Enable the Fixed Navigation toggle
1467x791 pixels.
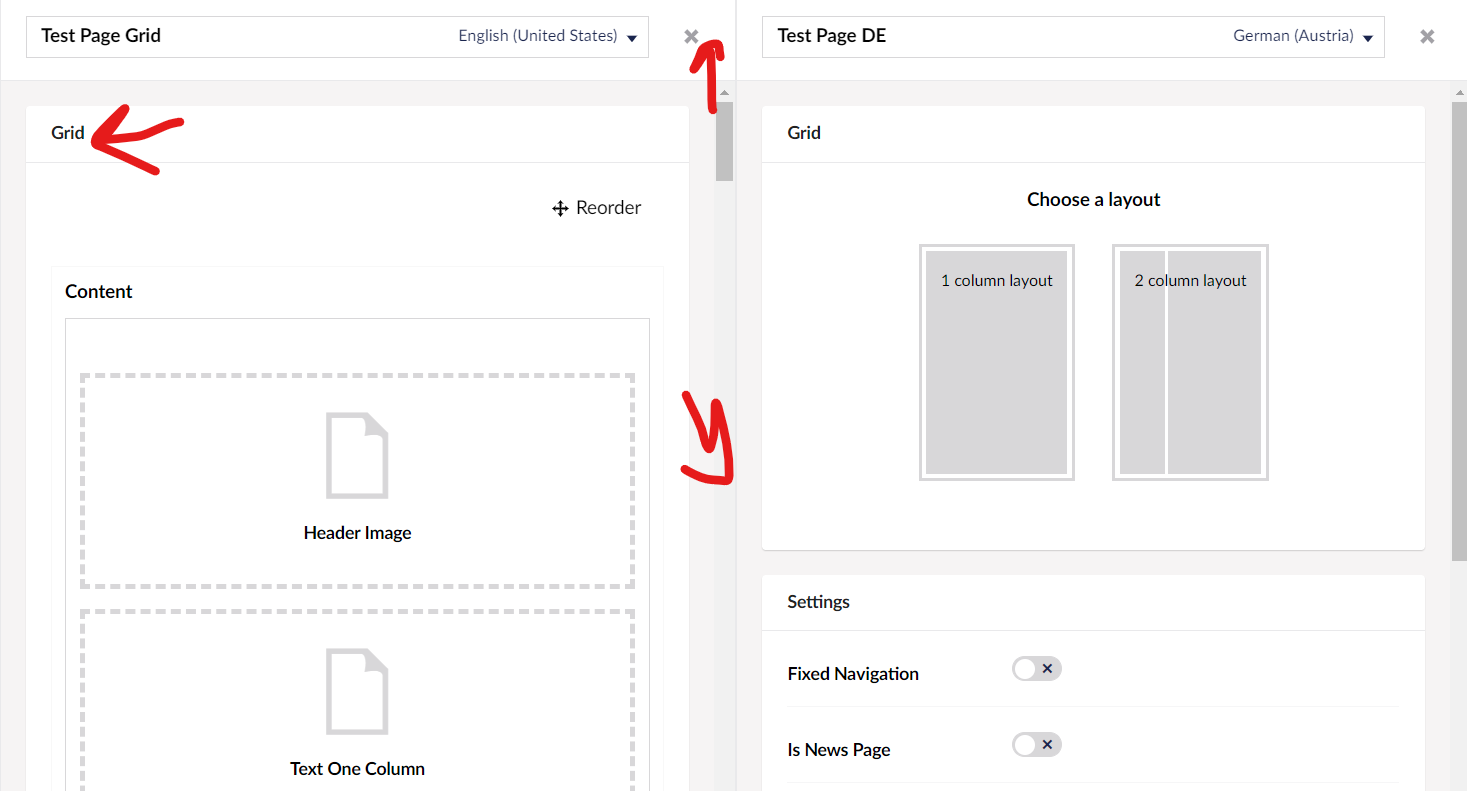(1036, 669)
